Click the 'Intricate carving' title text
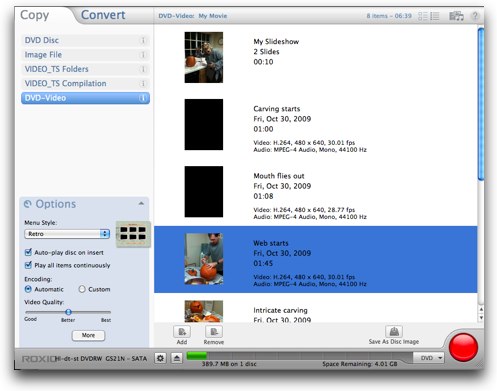Viewport: 497px width, 391px height. [280, 310]
